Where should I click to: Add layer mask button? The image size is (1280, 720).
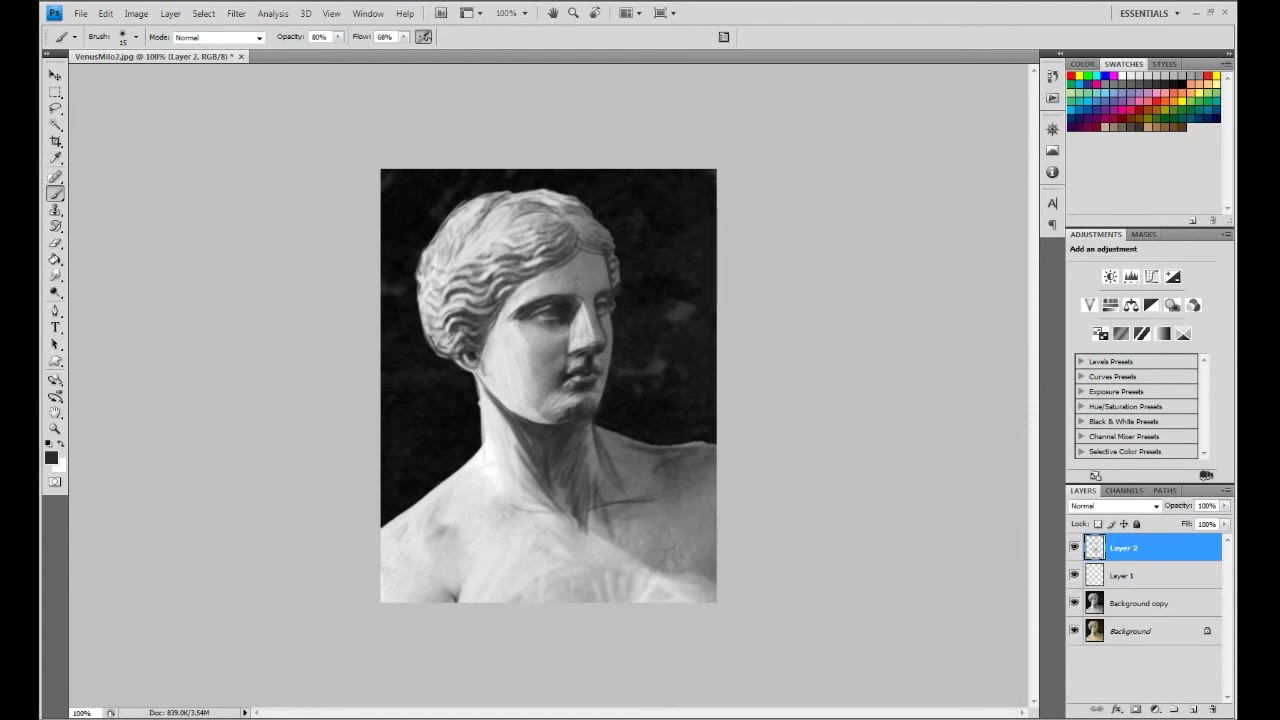click(x=1135, y=709)
